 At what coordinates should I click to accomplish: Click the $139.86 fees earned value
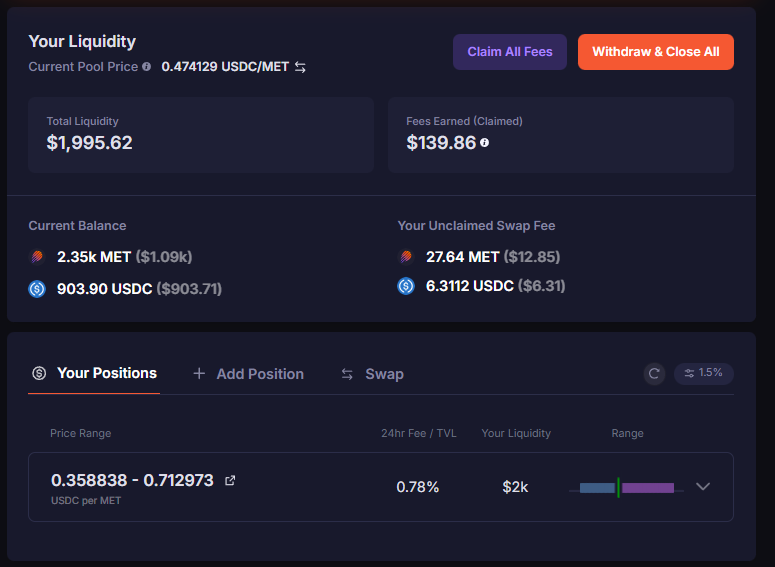click(x=441, y=143)
